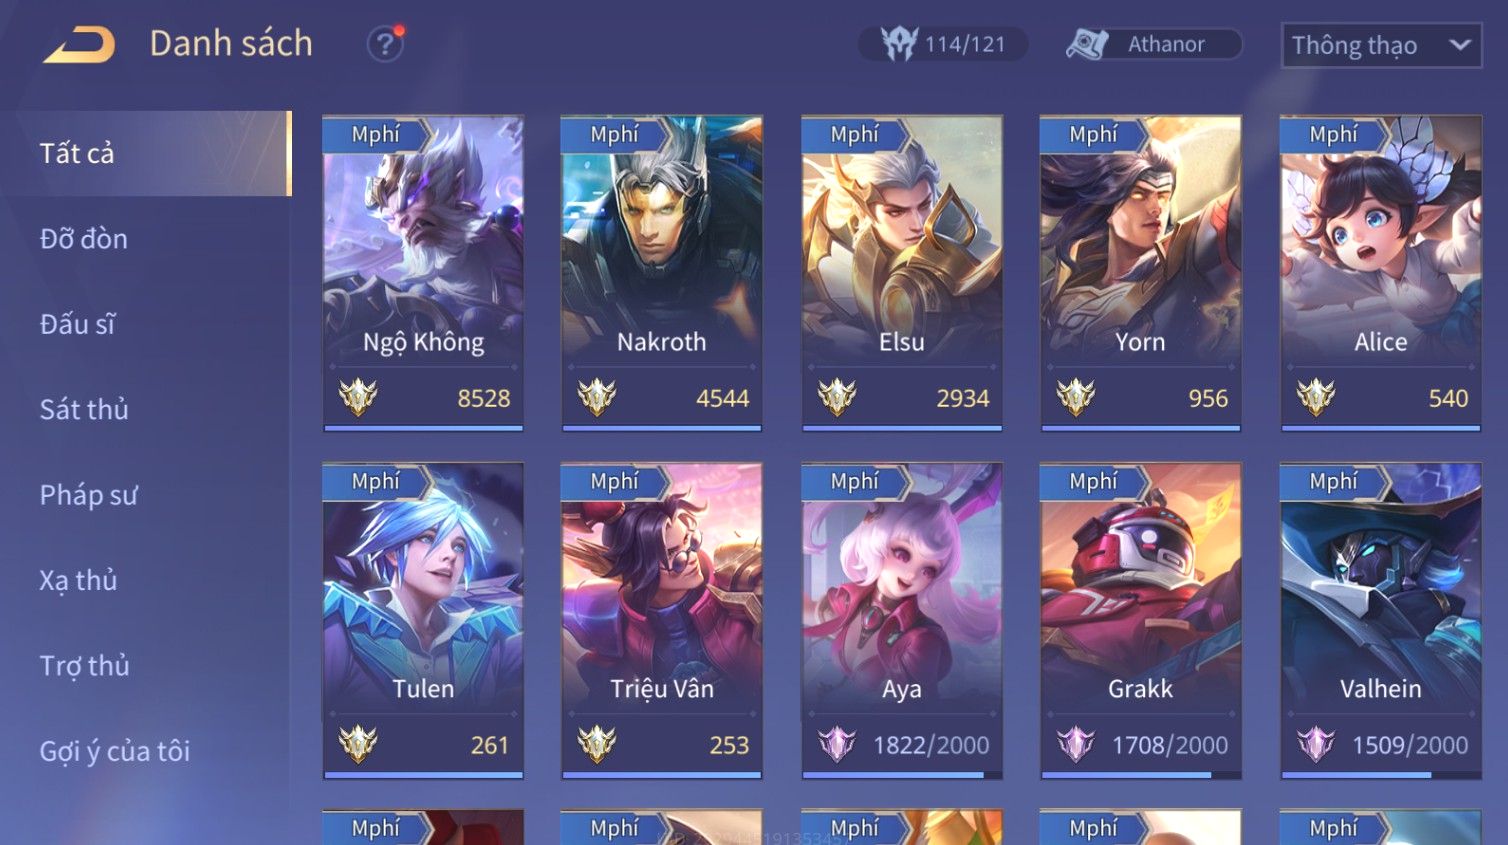Click the golden back arrow icon
Image resolution: width=1508 pixels, height=845 pixels.
[x=79, y=45]
